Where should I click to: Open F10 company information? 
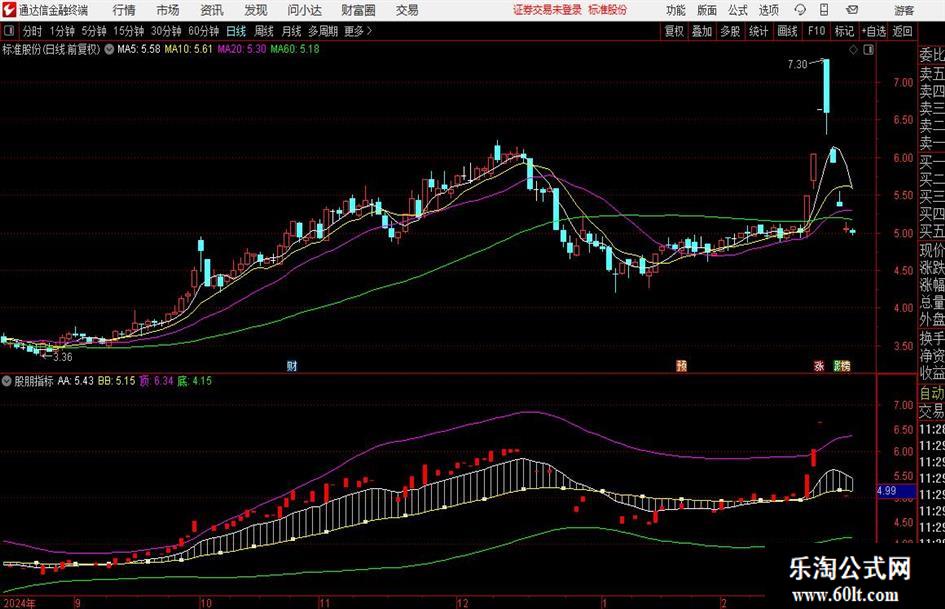coord(817,31)
